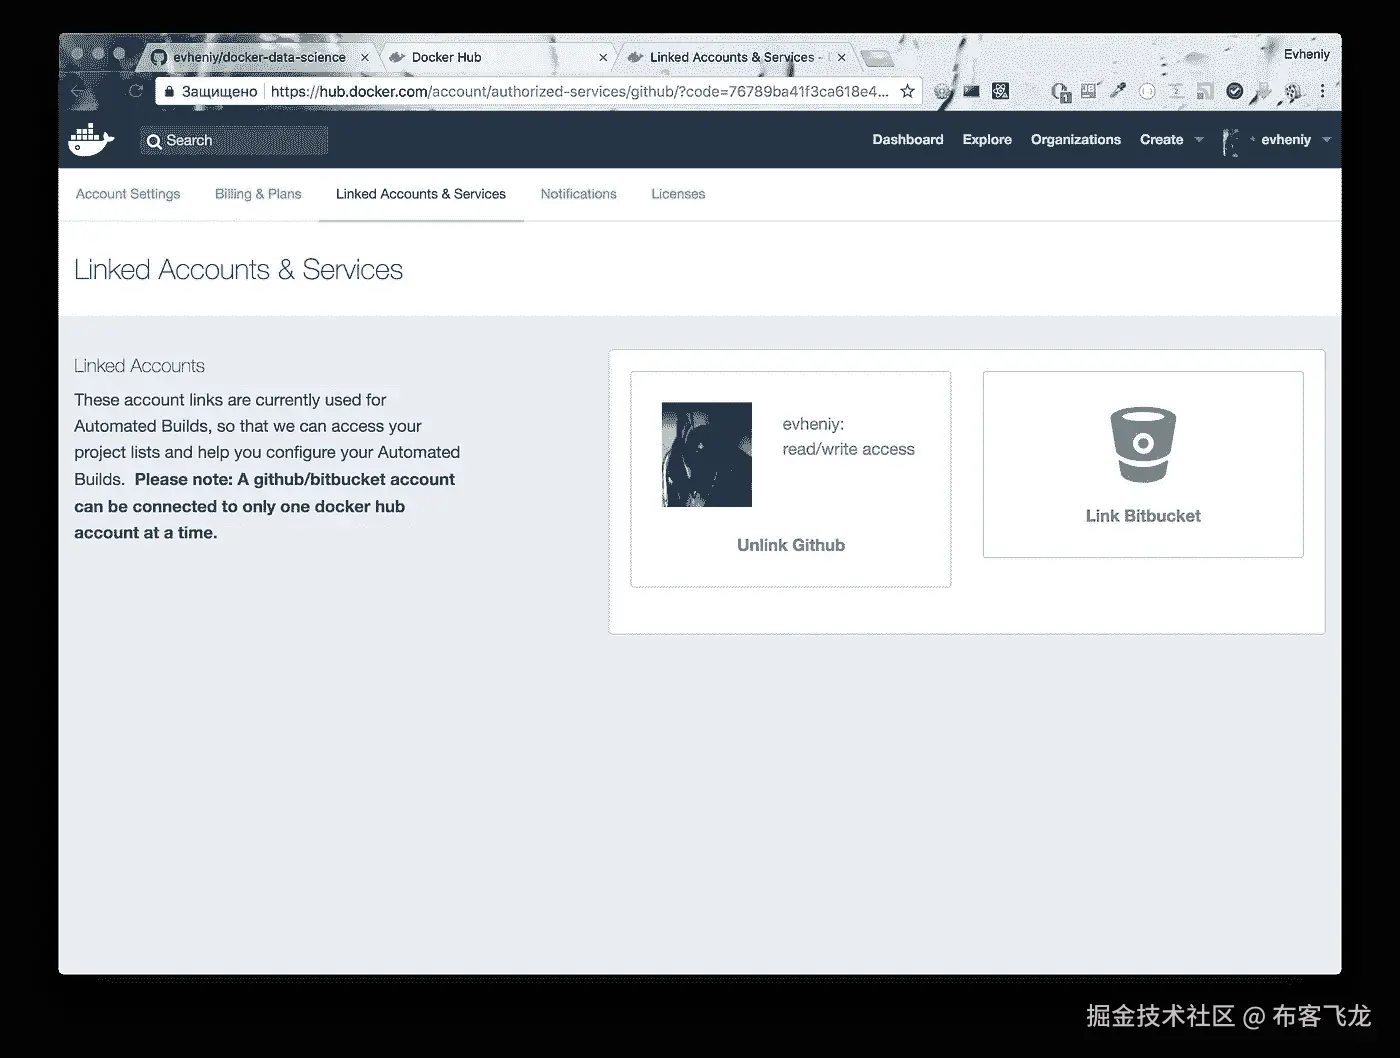The image size is (1400, 1058).
Task: Click 'evheniy:' account name text
Action: tap(813, 424)
